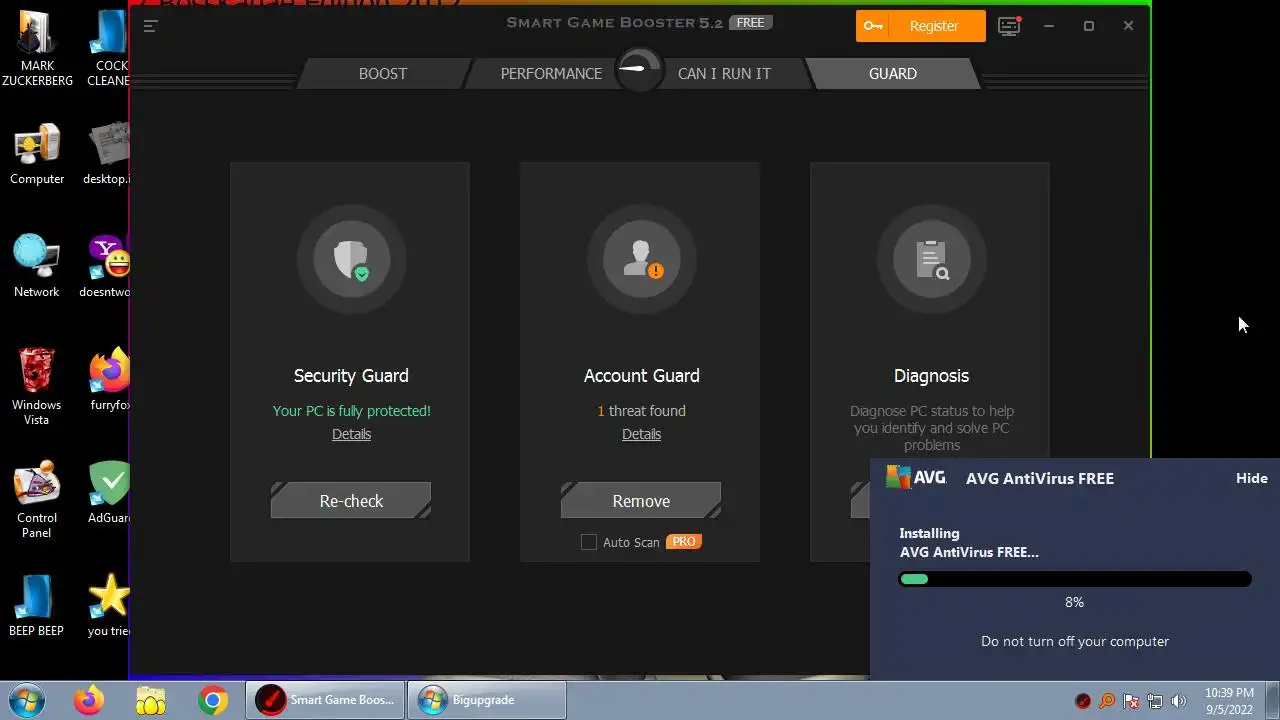Click the '1 threat found' text
This screenshot has width=1280, height=720.
point(641,411)
